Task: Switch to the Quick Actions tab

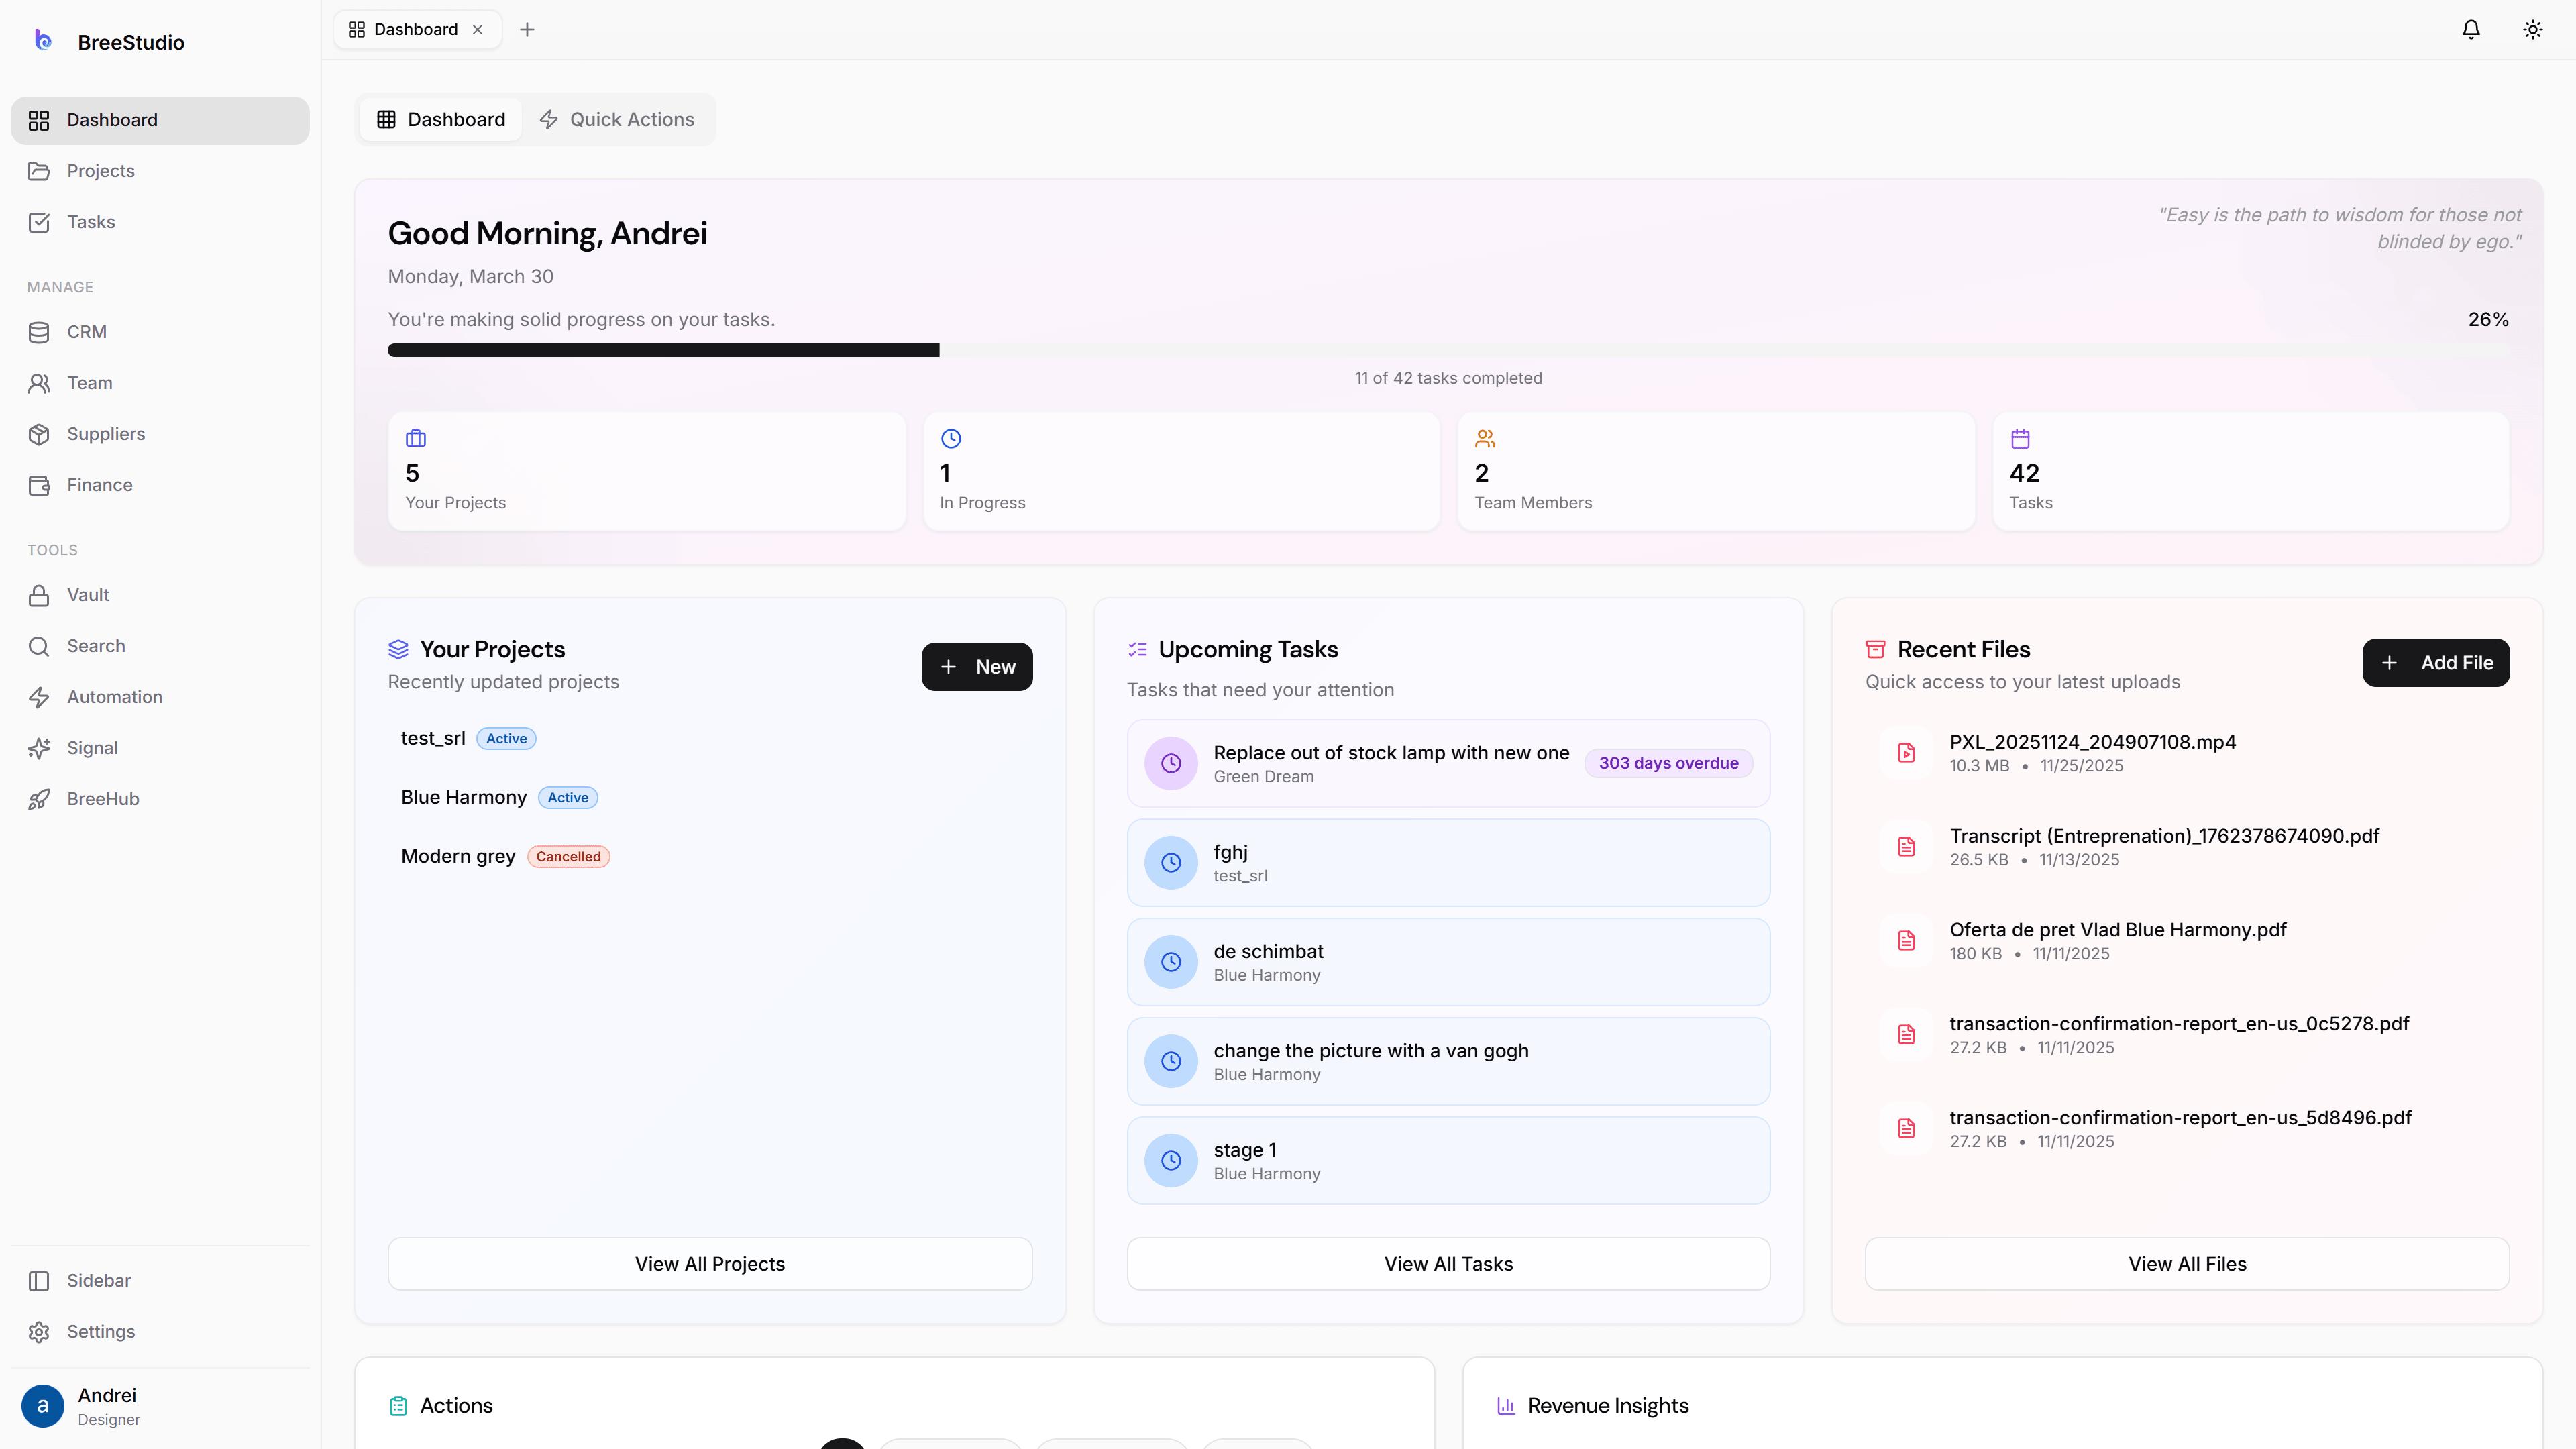Action: (x=617, y=120)
